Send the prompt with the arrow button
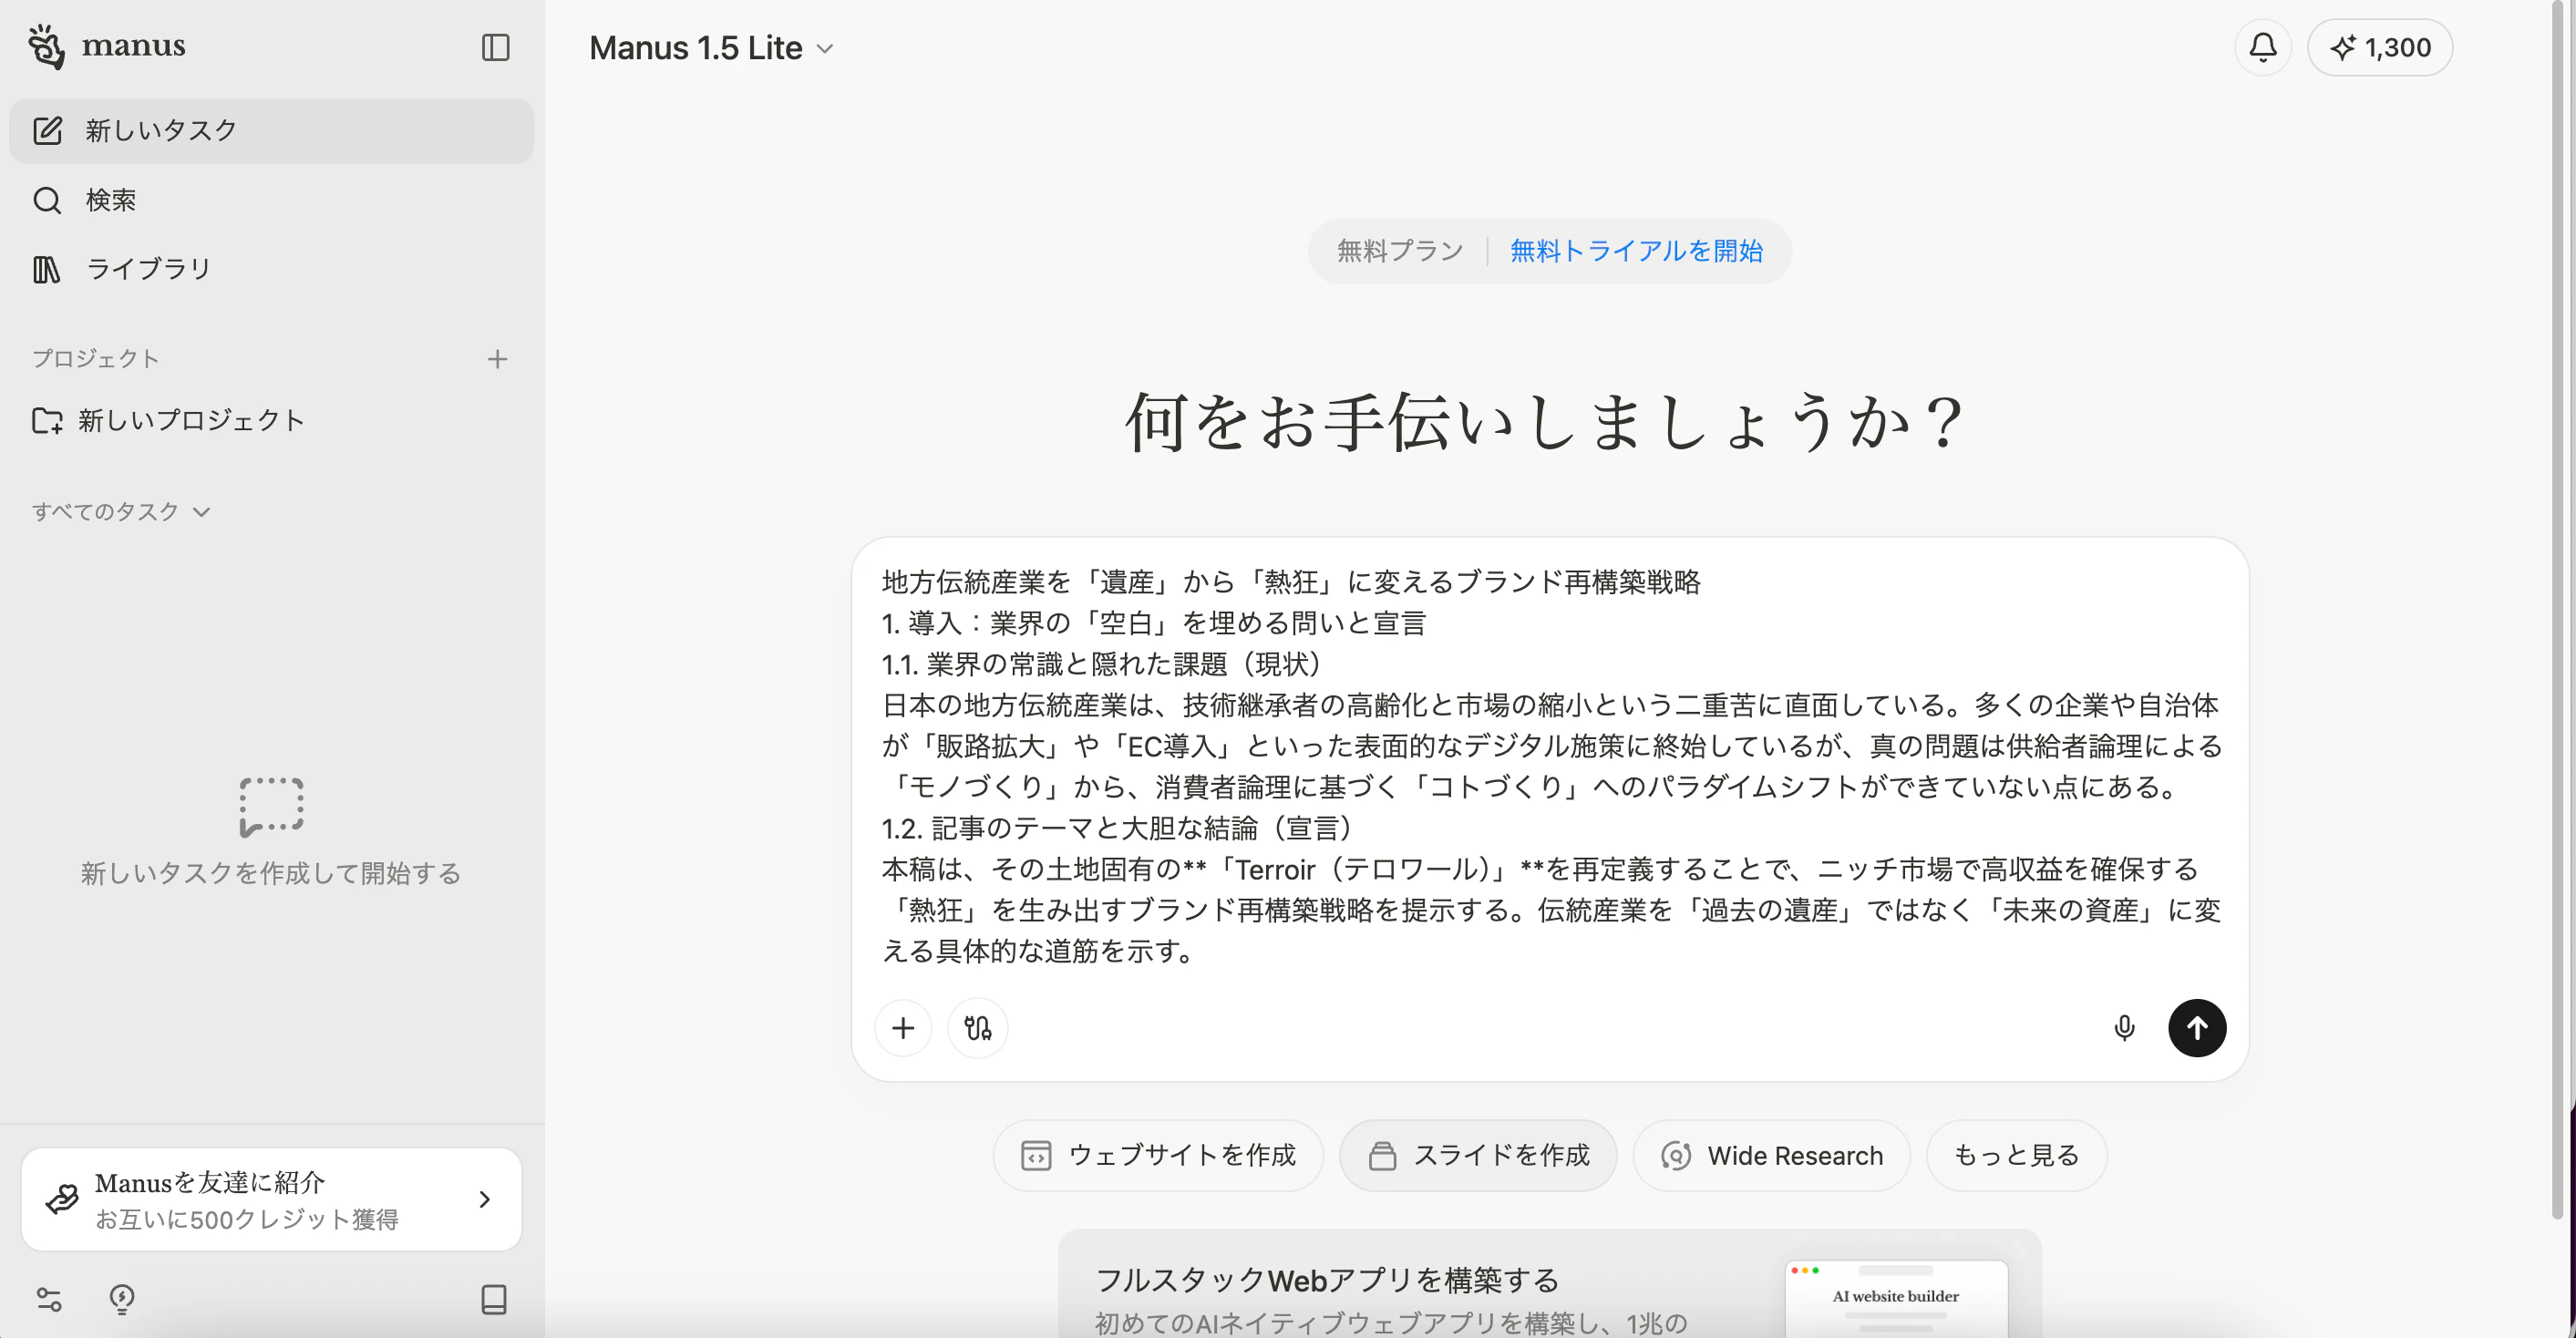The image size is (2576, 1338). [2197, 1028]
